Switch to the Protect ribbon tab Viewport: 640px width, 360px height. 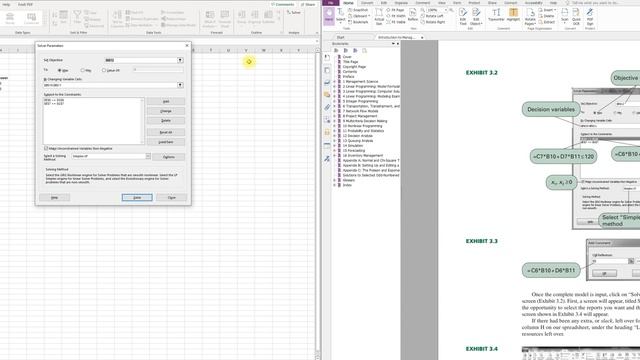pyautogui.click(x=474, y=3)
